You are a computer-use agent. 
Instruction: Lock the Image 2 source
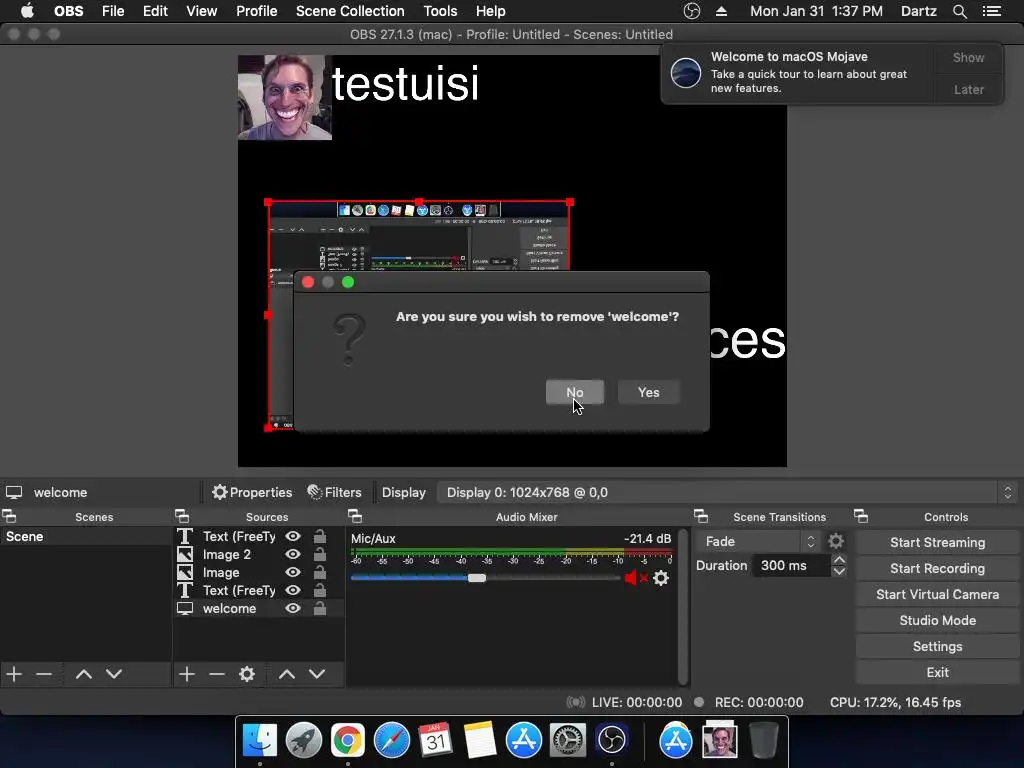[320, 554]
